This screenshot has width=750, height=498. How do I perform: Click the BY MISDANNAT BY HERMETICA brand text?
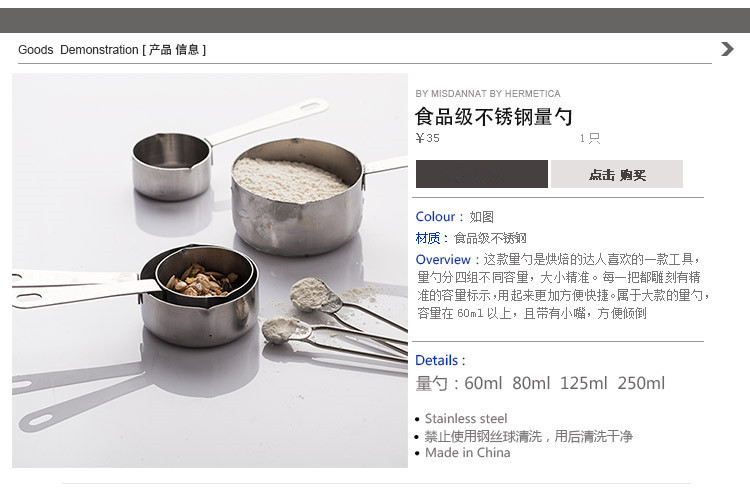point(488,93)
